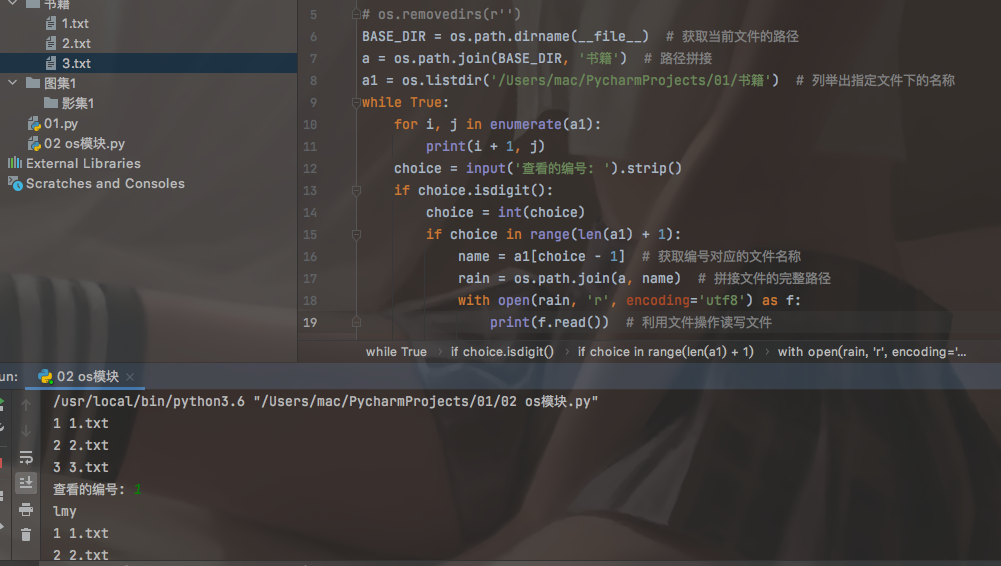1001x566 pixels.
Task: Click 'os.path.dirname' on line 6
Action: pyautogui.click(x=509, y=36)
